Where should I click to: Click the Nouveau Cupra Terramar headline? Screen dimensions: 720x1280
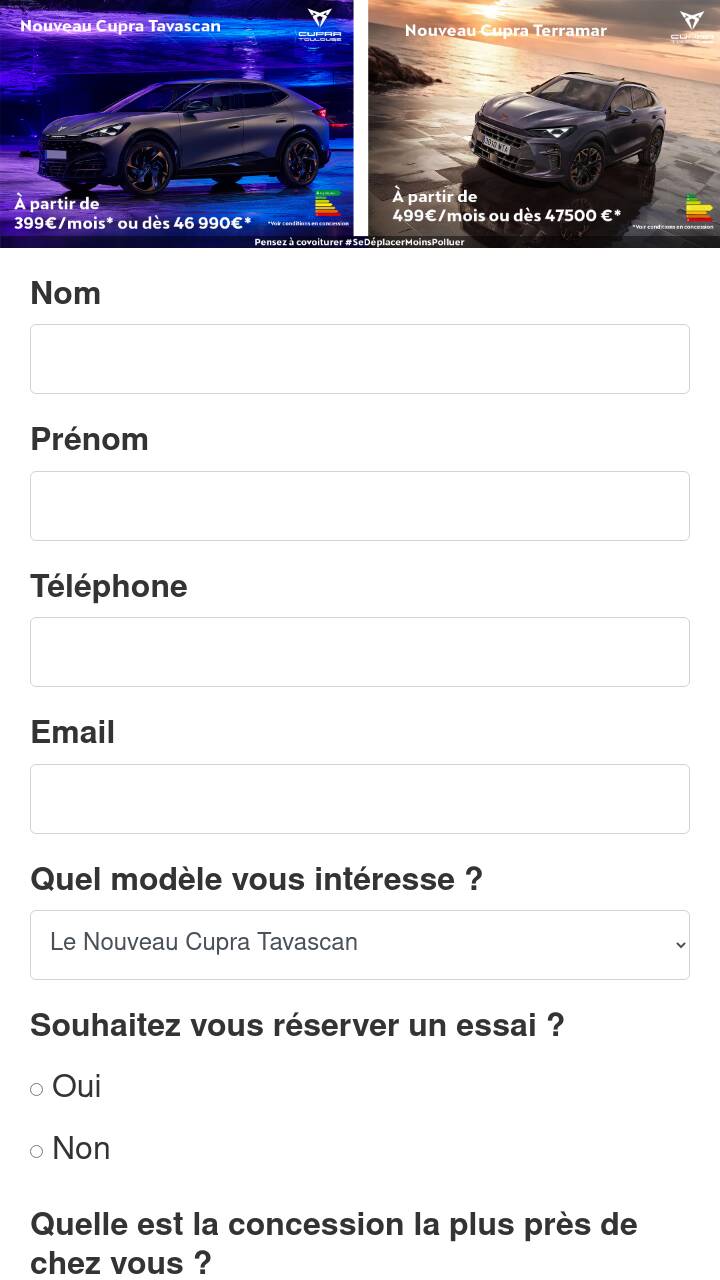pyautogui.click(x=505, y=31)
